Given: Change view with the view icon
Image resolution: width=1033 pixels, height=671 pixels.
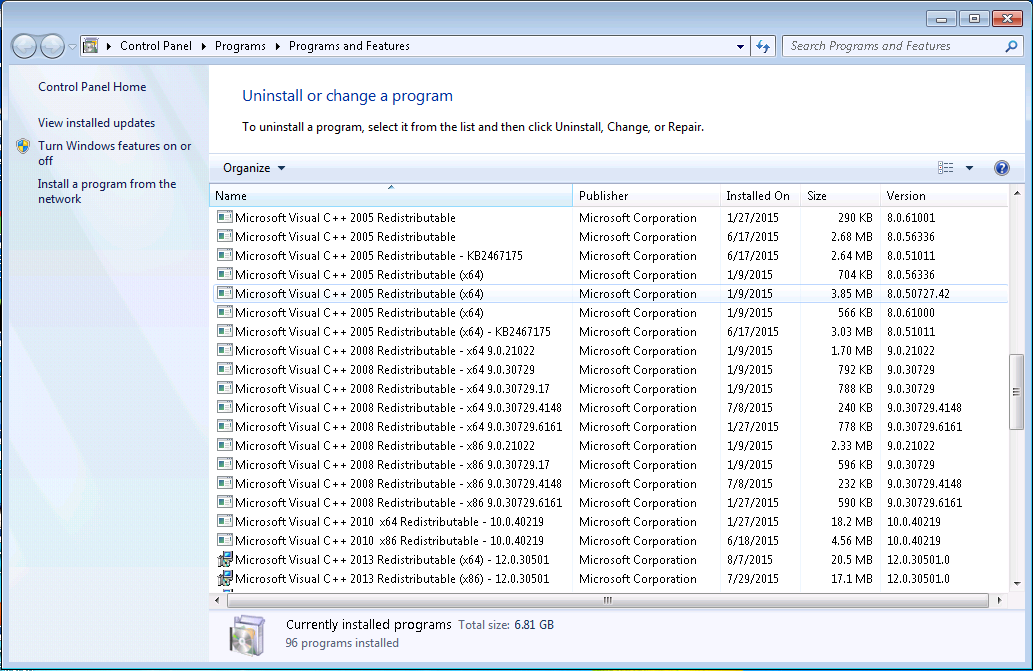Looking at the screenshot, I should click(x=945, y=168).
